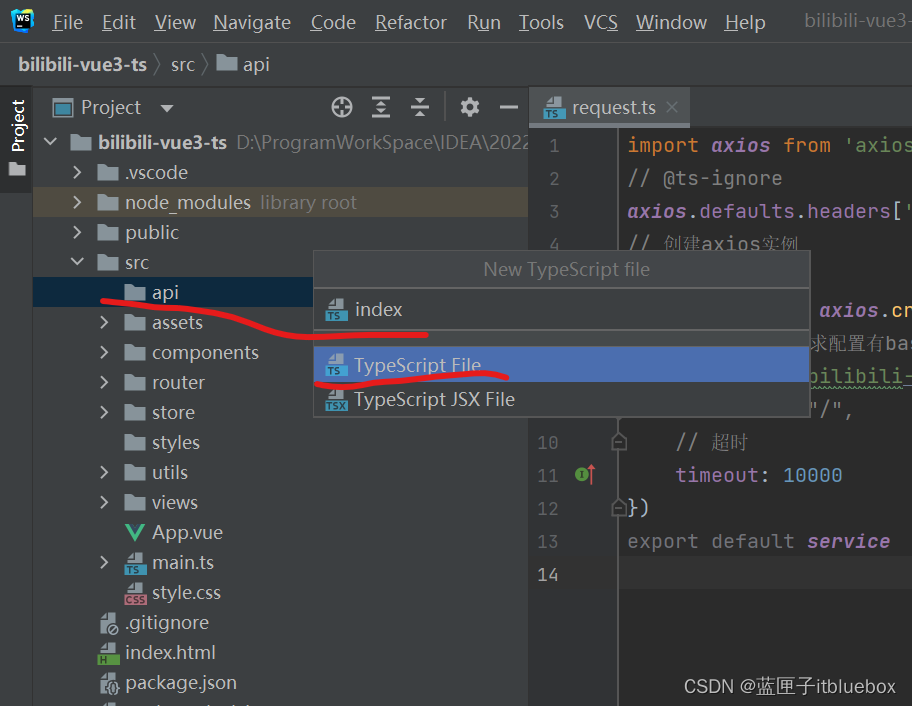Expand the components folder

tap(104, 352)
